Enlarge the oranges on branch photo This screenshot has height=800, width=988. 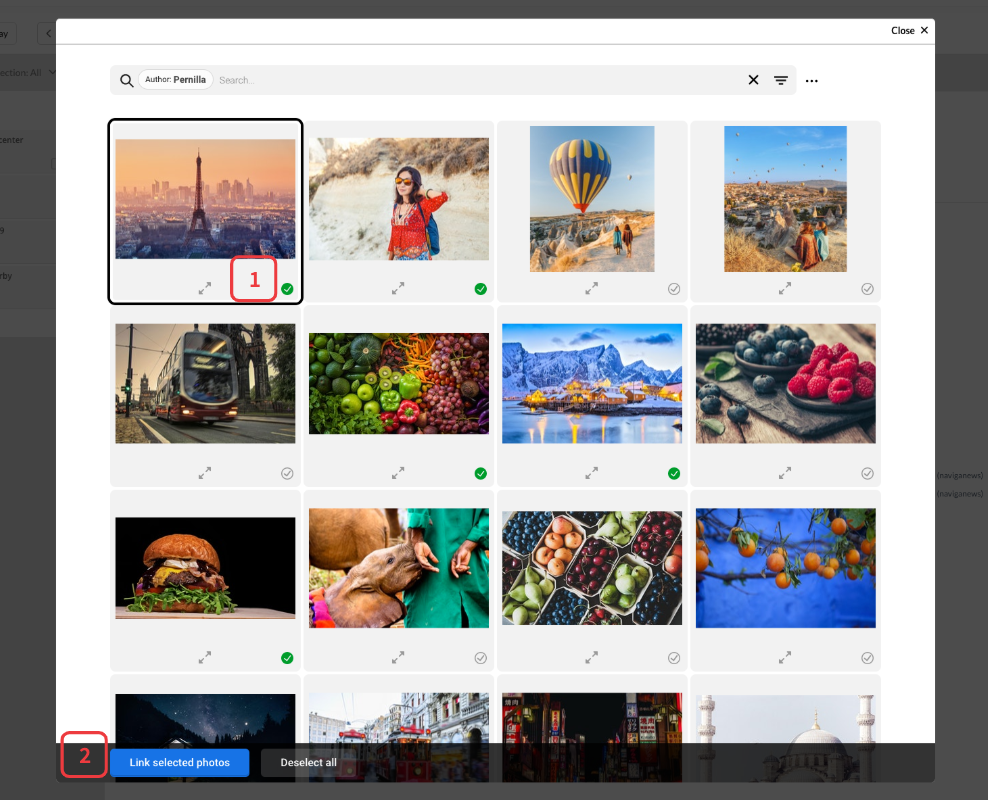pos(785,657)
